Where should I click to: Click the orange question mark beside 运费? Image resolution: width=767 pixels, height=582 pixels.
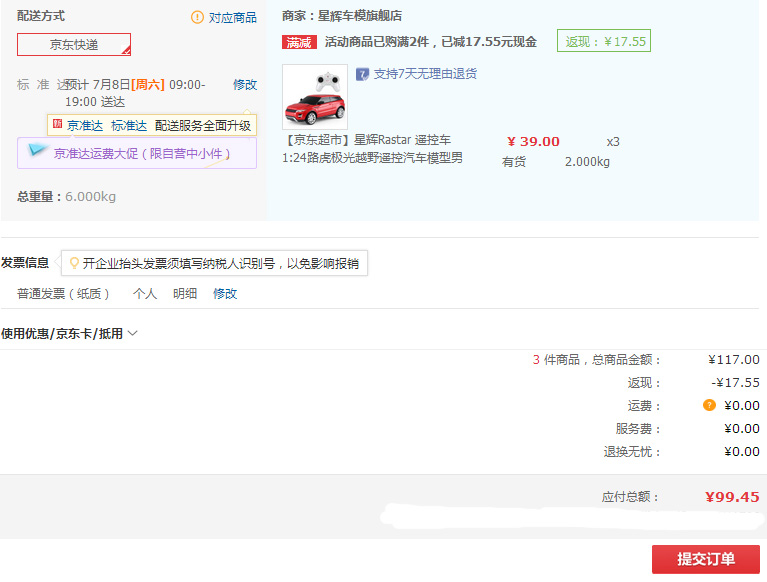709,405
